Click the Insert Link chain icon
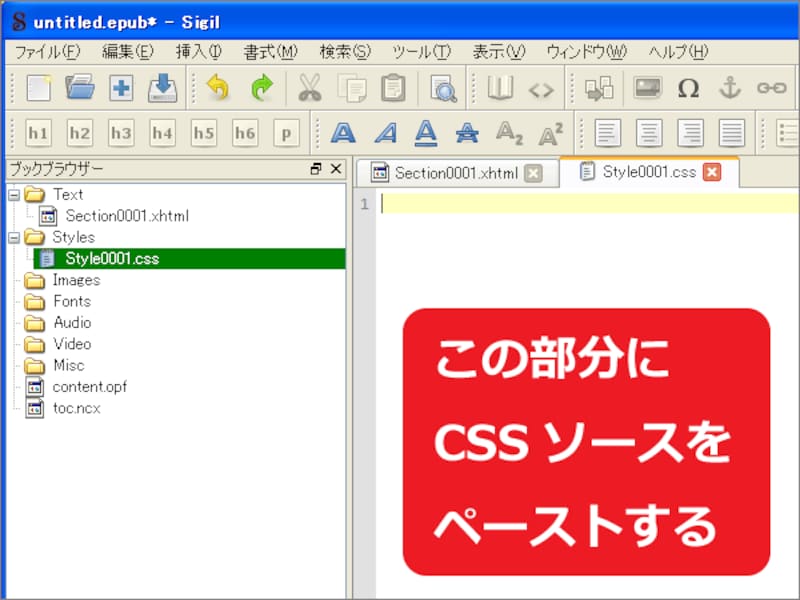The height and width of the screenshot is (600, 800). tap(772, 88)
